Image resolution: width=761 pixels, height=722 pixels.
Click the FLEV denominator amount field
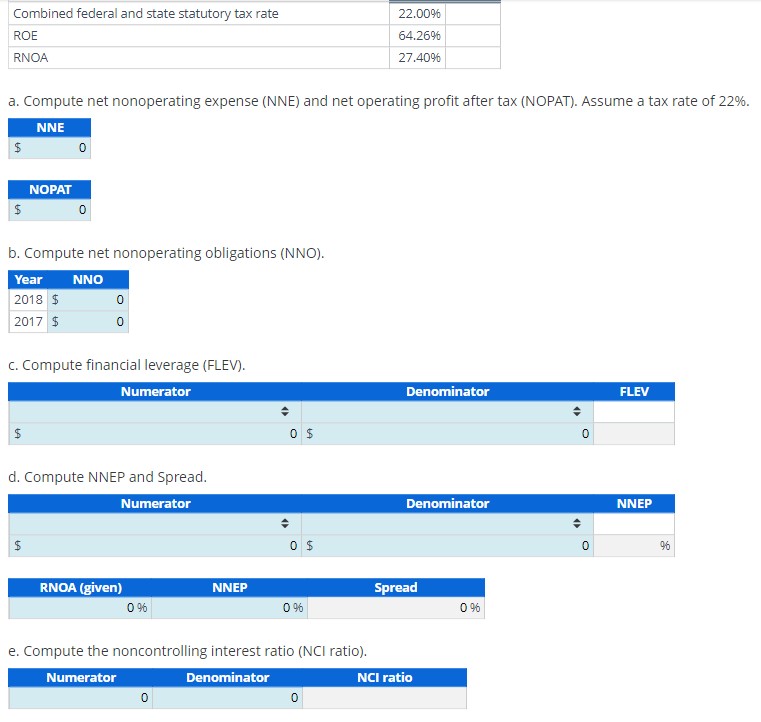click(x=447, y=433)
